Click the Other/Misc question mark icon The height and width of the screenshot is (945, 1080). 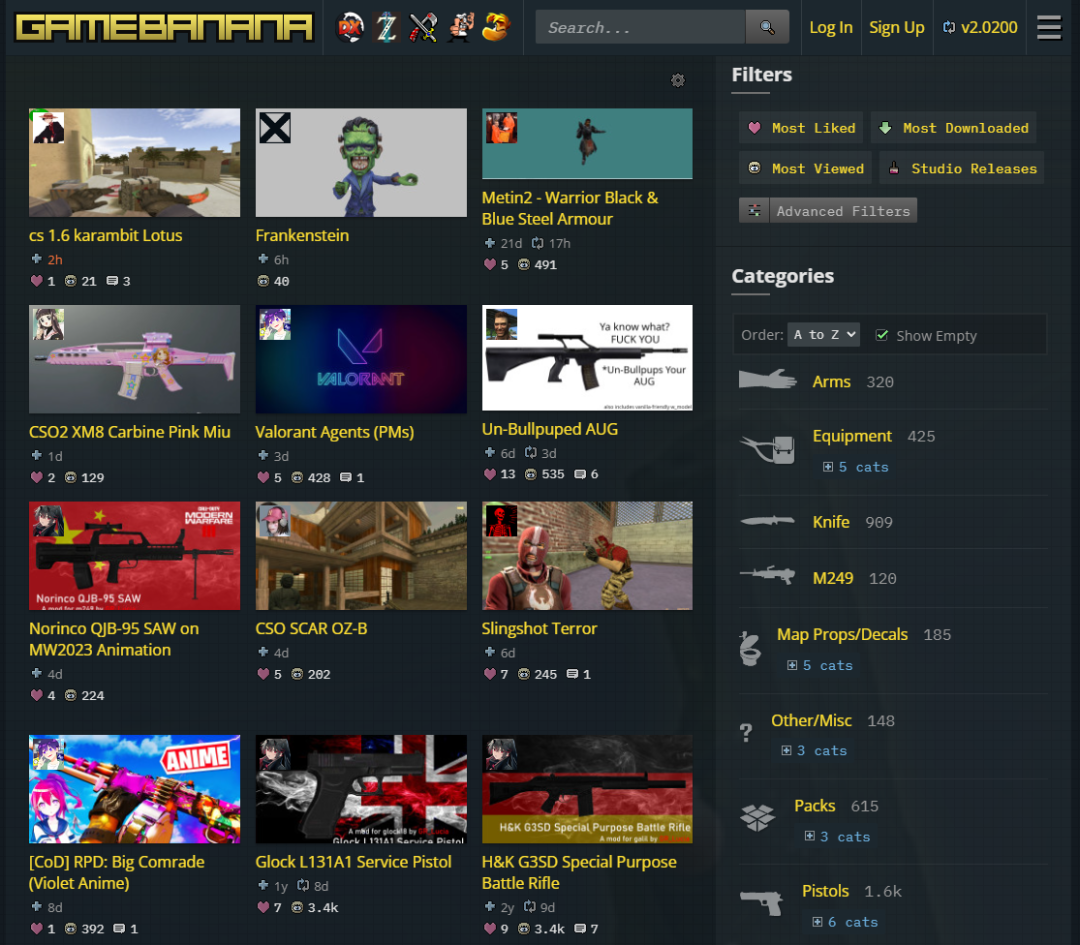pos(745,732)
